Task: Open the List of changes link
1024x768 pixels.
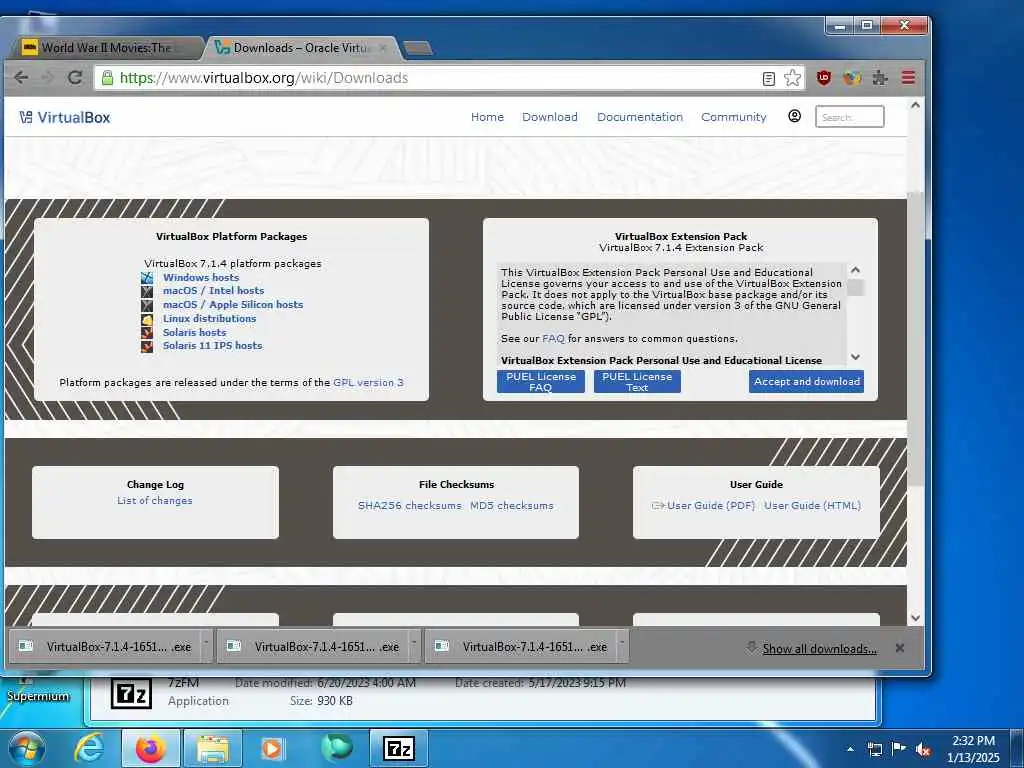Action: [155, 501]
